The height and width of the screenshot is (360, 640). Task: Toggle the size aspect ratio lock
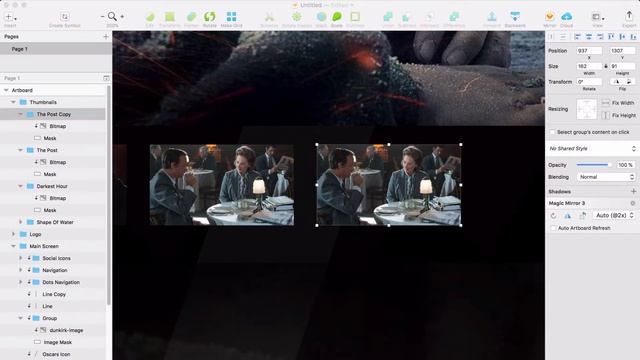(x=606, y=66)
